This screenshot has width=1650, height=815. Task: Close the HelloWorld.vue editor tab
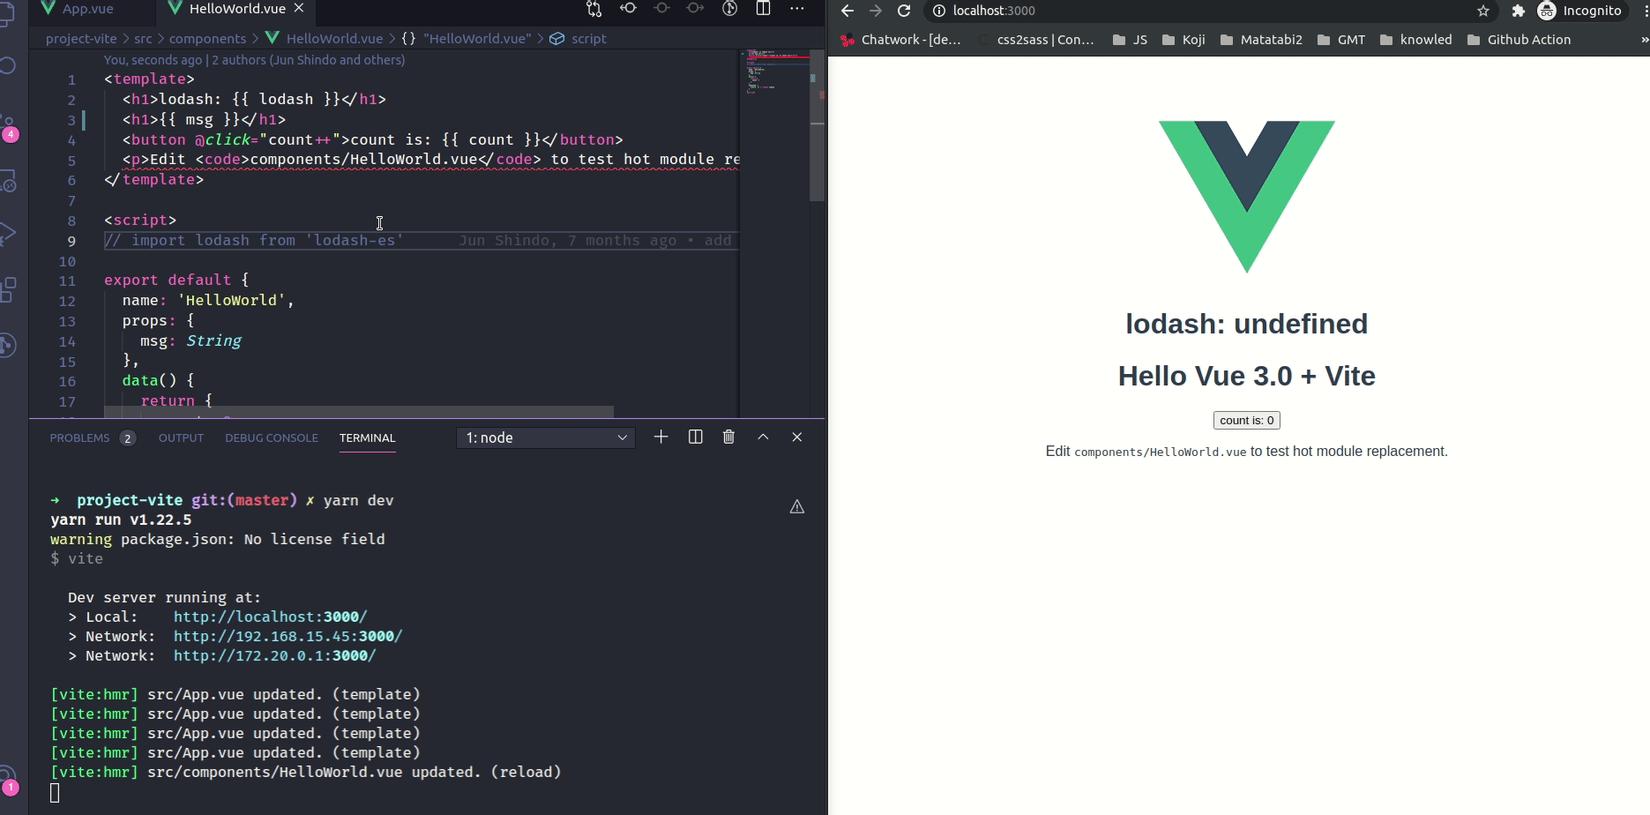click(298, 8)
